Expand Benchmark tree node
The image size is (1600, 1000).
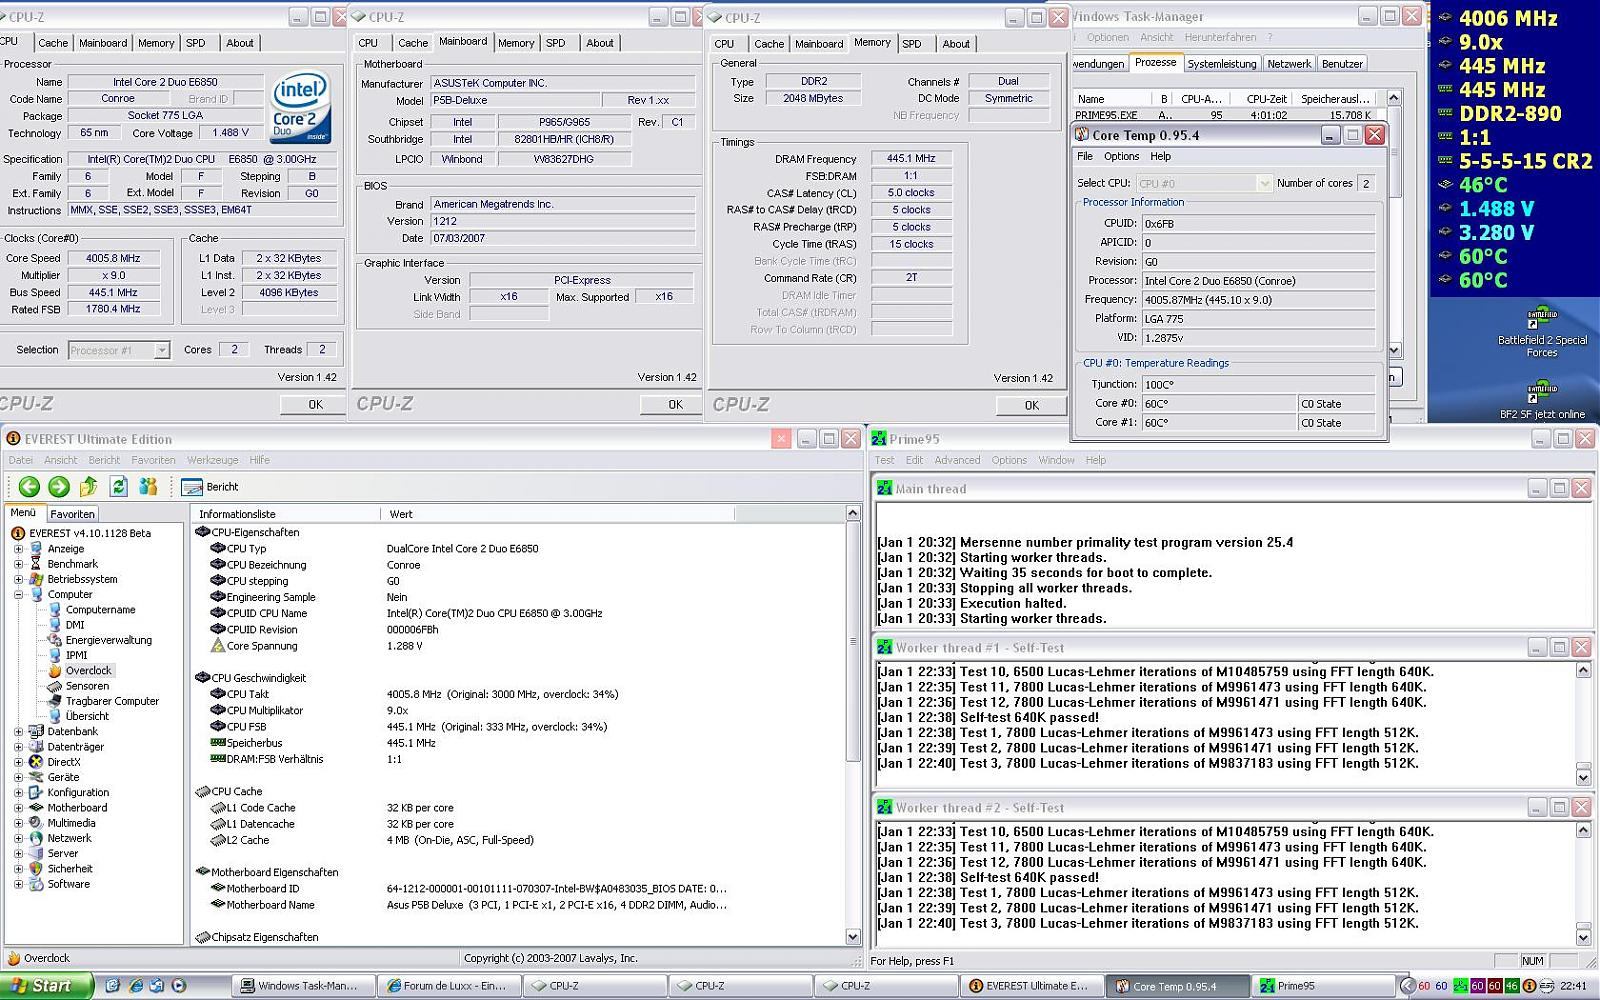pos(18,564)
